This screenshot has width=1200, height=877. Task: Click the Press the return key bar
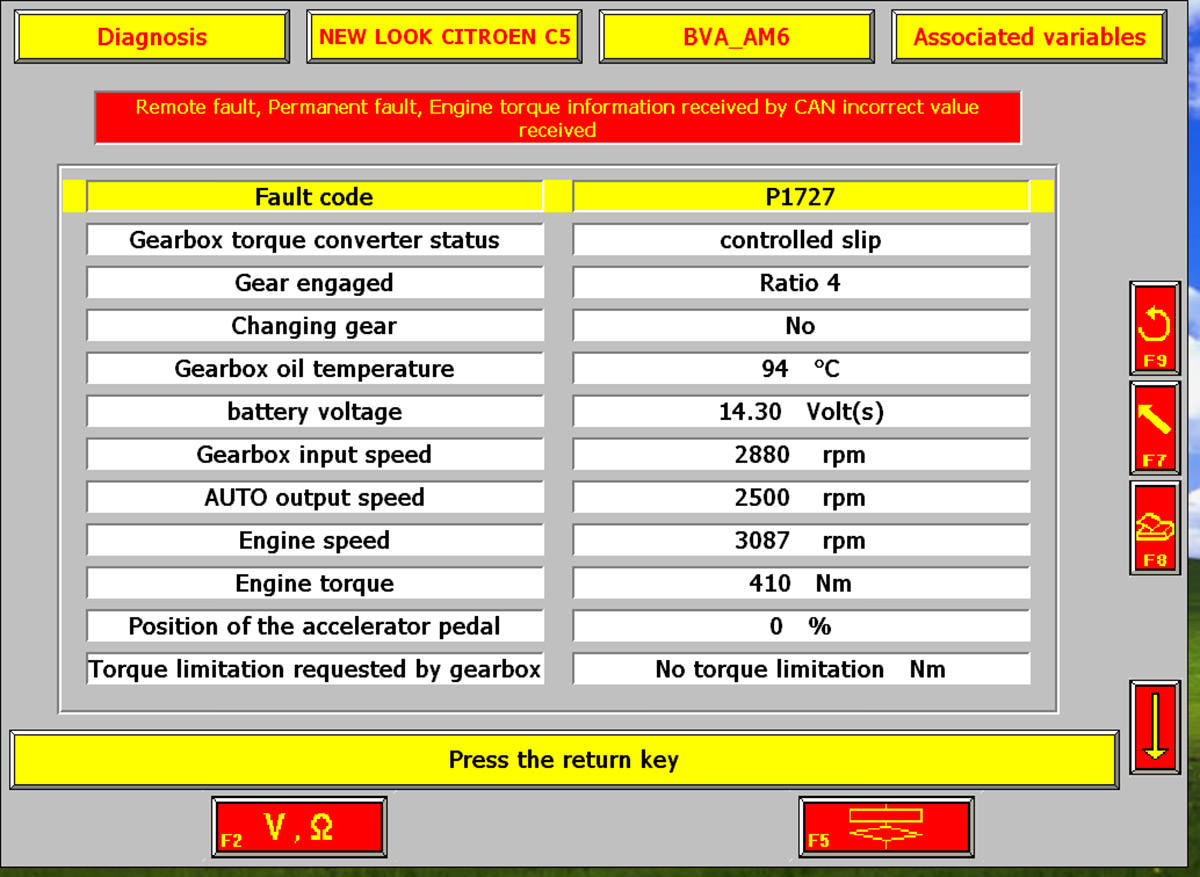564,759
